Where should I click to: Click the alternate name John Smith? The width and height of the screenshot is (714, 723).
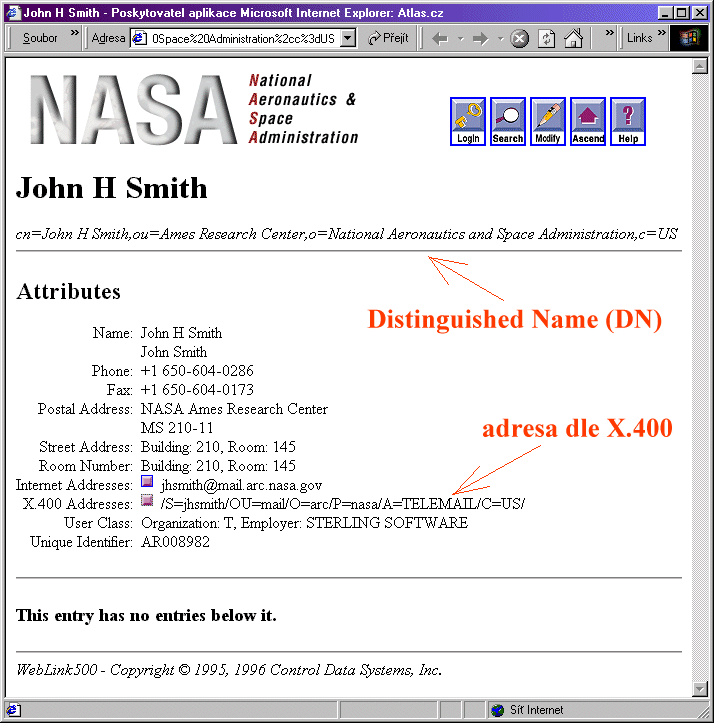click(173, 352)
